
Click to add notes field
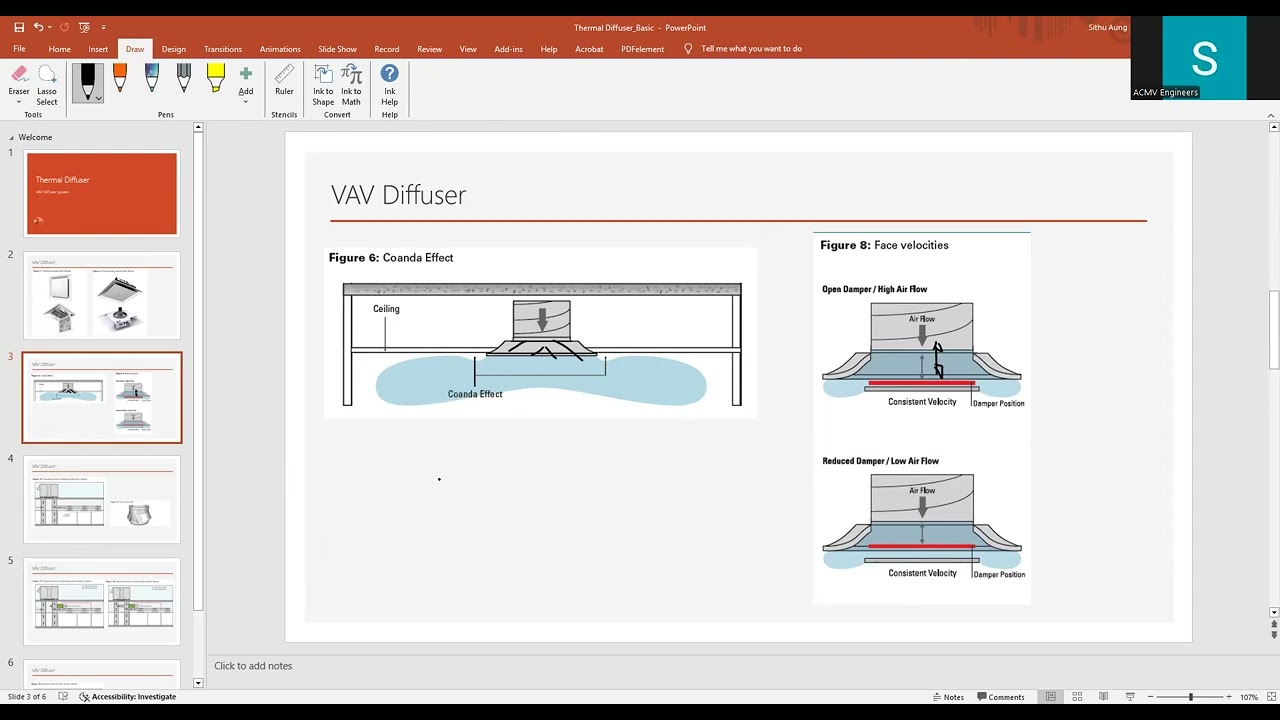(253, 666)
